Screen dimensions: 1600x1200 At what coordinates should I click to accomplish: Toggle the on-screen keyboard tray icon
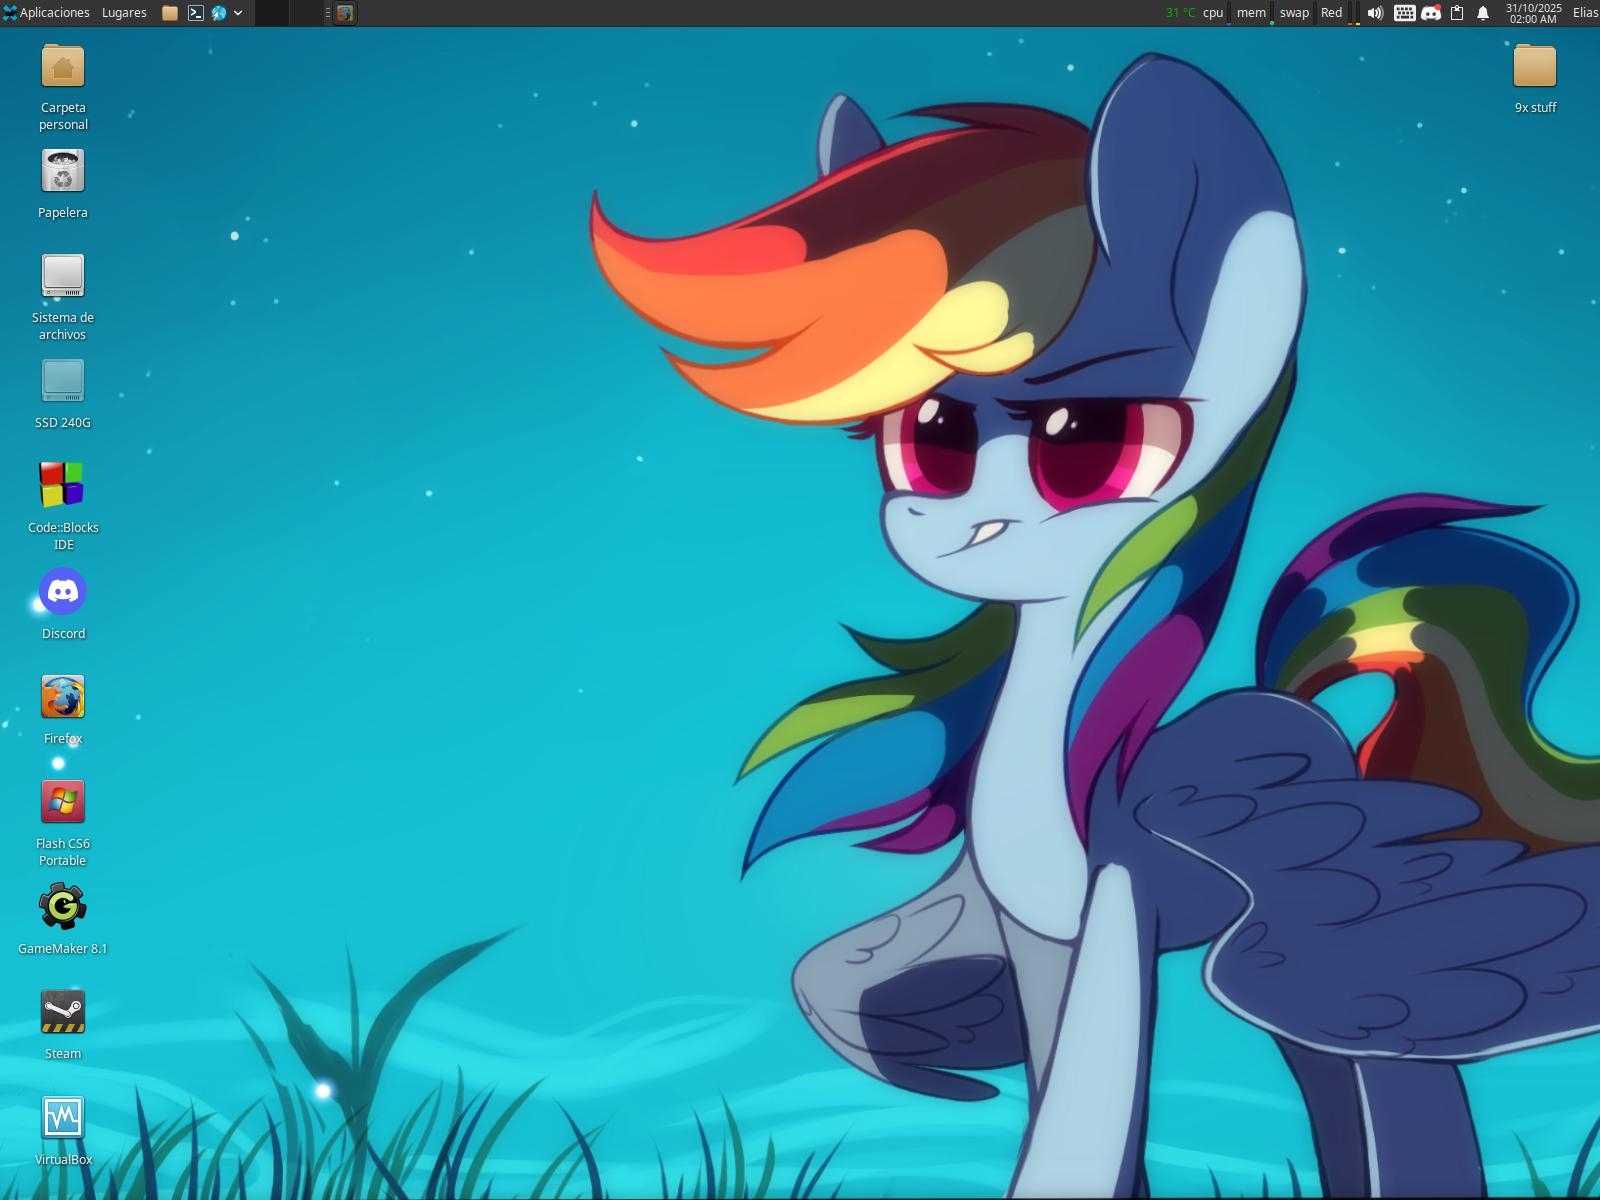pos(1404,13)
